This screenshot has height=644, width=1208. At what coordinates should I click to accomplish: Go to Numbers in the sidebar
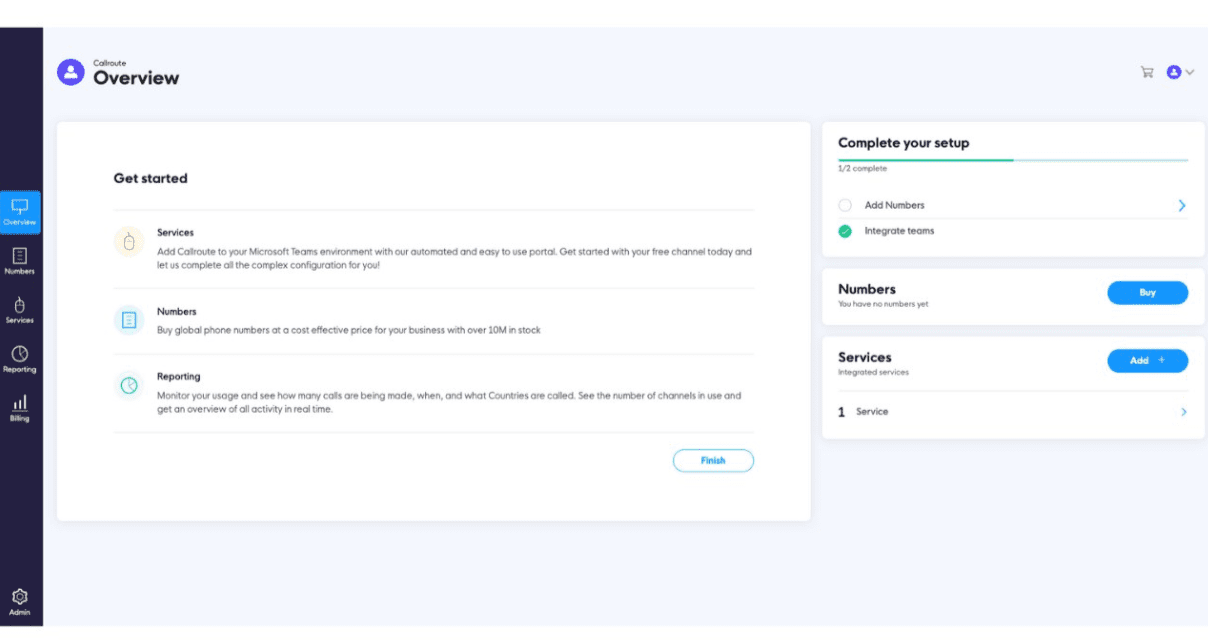(20, 261)
